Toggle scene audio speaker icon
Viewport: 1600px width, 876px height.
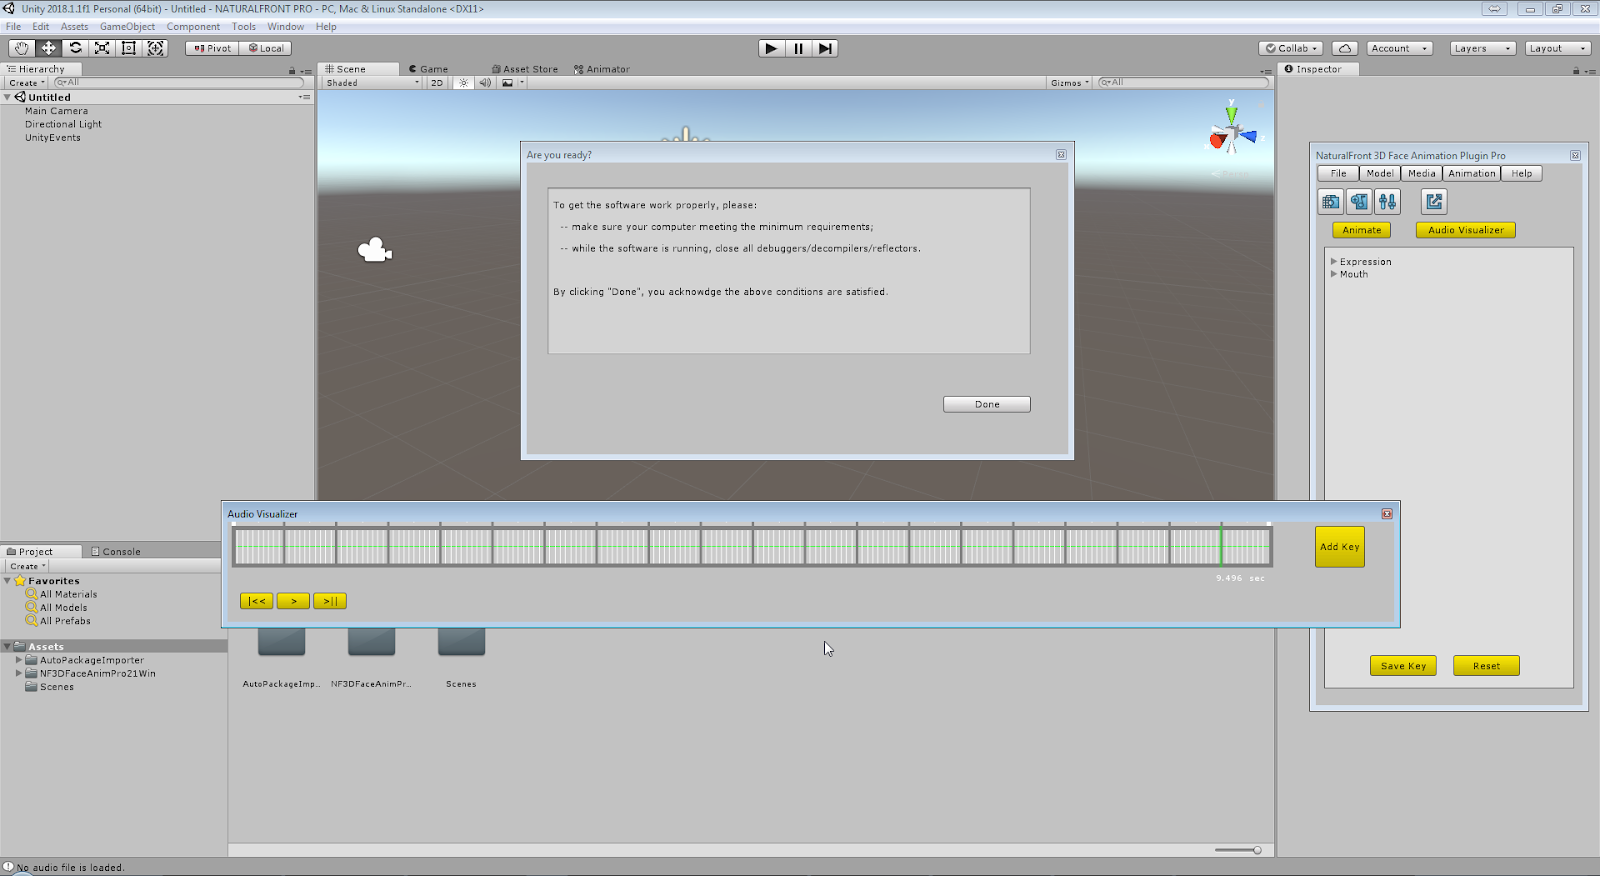485,83
